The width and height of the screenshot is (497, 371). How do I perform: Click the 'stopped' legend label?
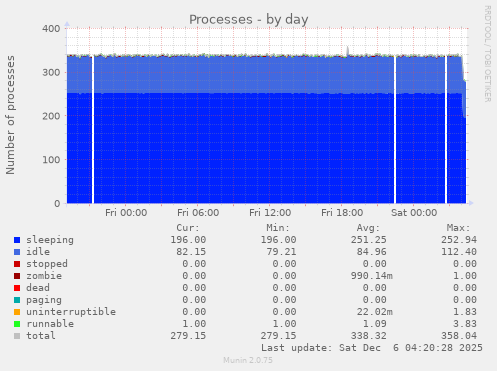[47, 264]
